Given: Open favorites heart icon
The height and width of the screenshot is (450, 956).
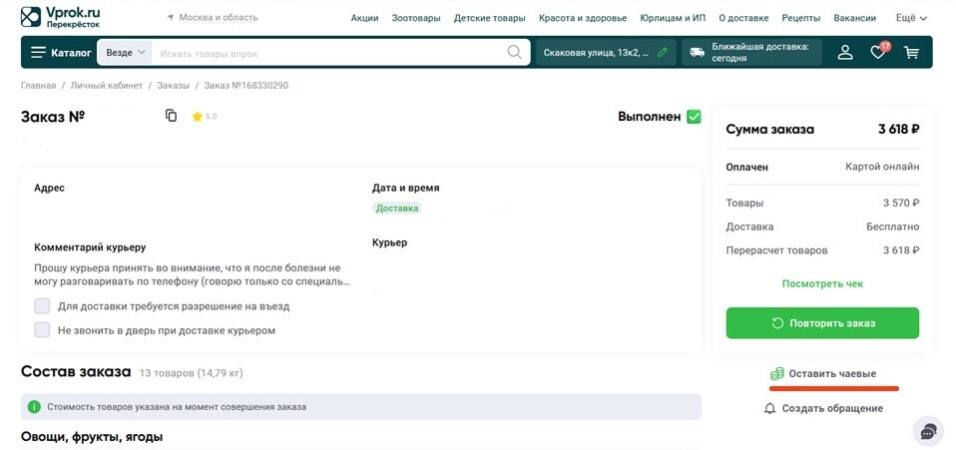Looking at the screenshot, I should tap(878, 52).
